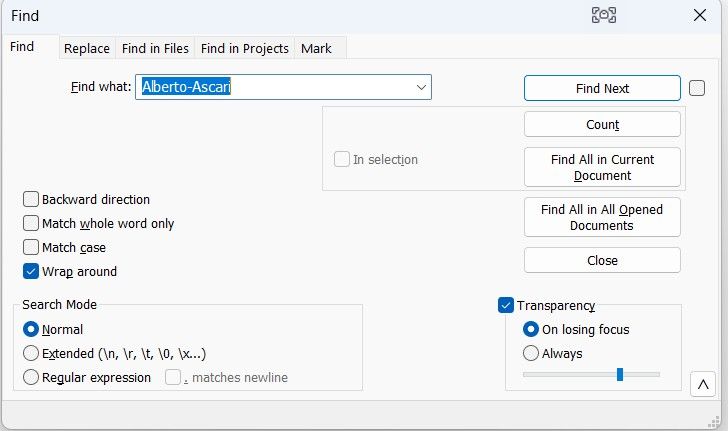728x431 pixels.
Task: Open the Find in Files tab
Action: pos(155,48)
